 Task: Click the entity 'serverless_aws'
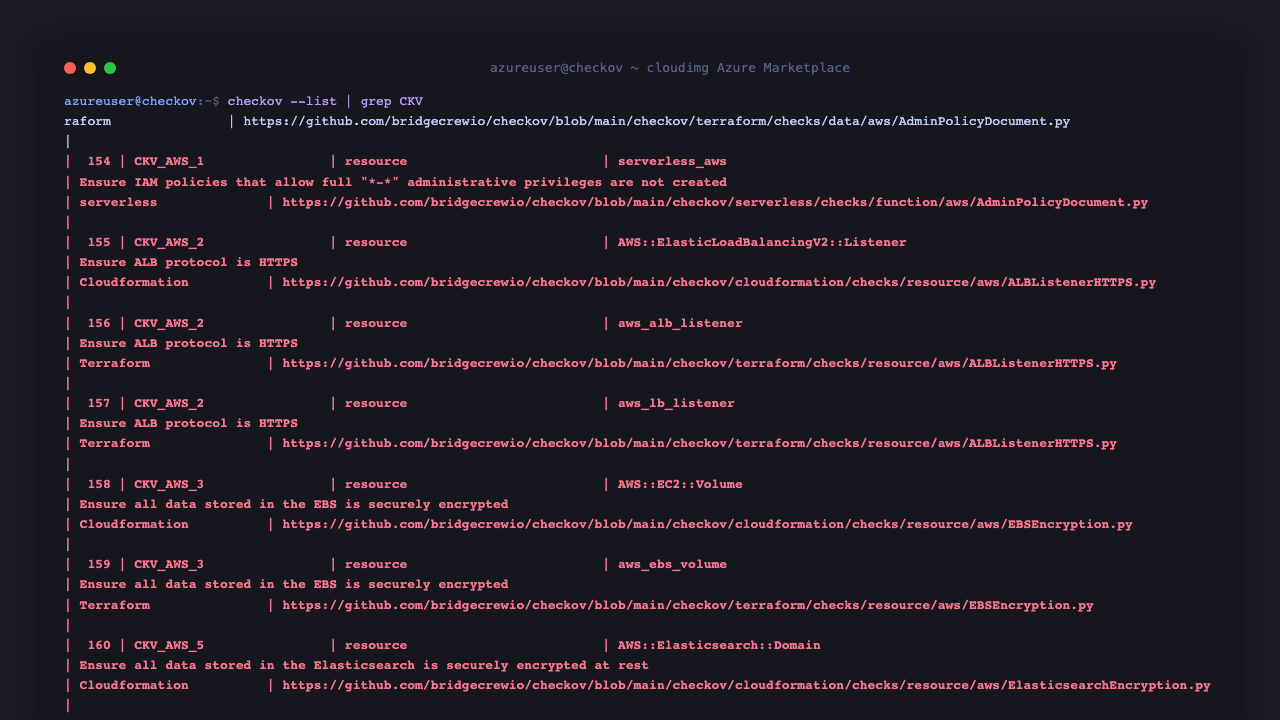click(x=672, y=161)
